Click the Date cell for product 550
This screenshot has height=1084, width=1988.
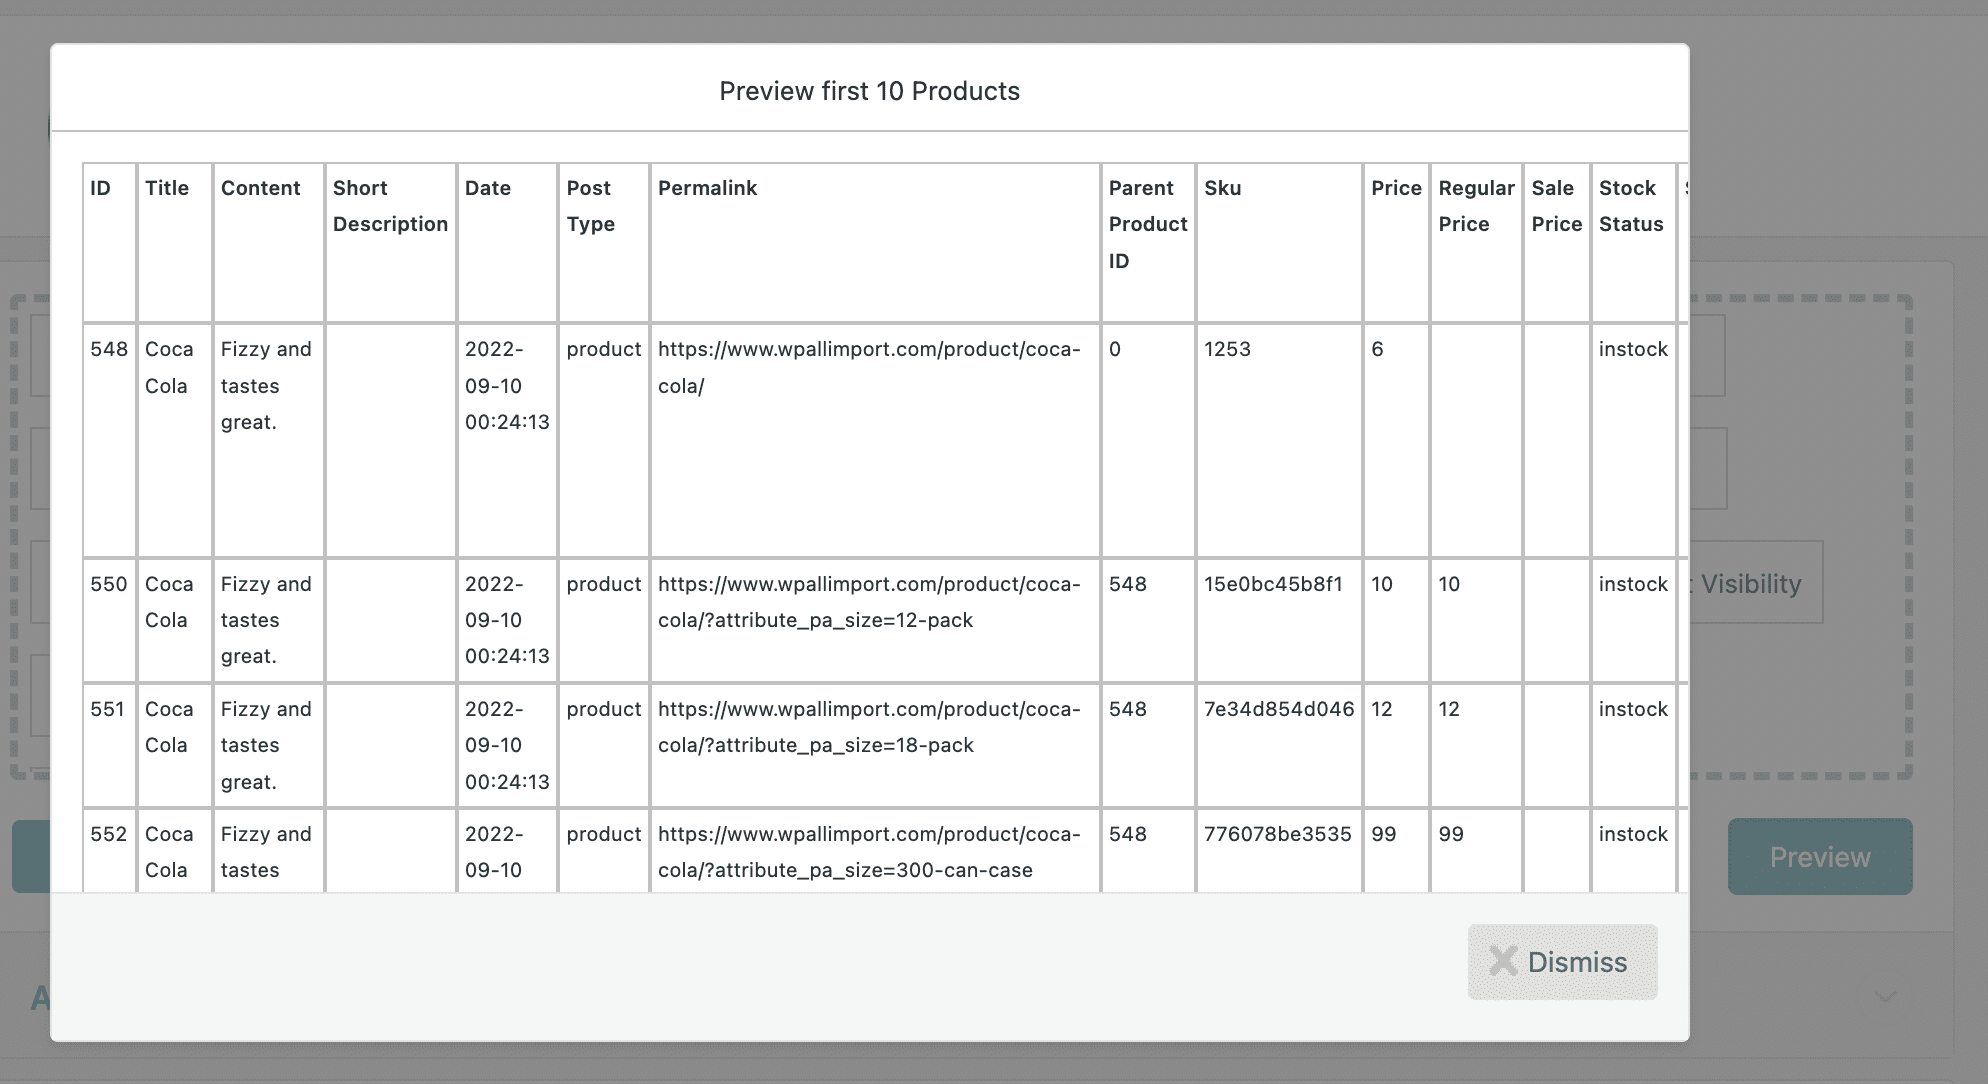(x=507, y=620)
